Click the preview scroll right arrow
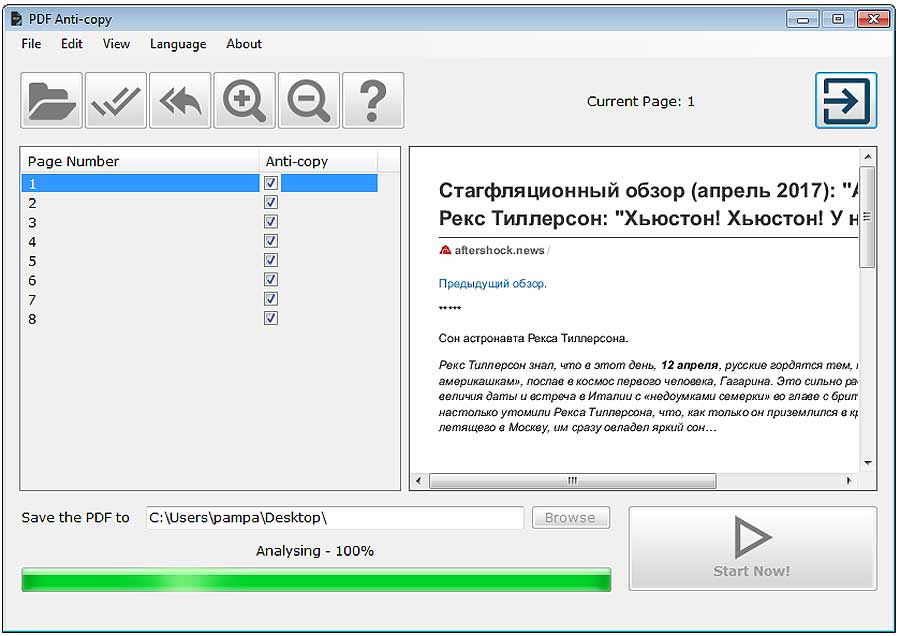Image resolution: width=900 pixels, height=636 pixels. pos(849,480)
